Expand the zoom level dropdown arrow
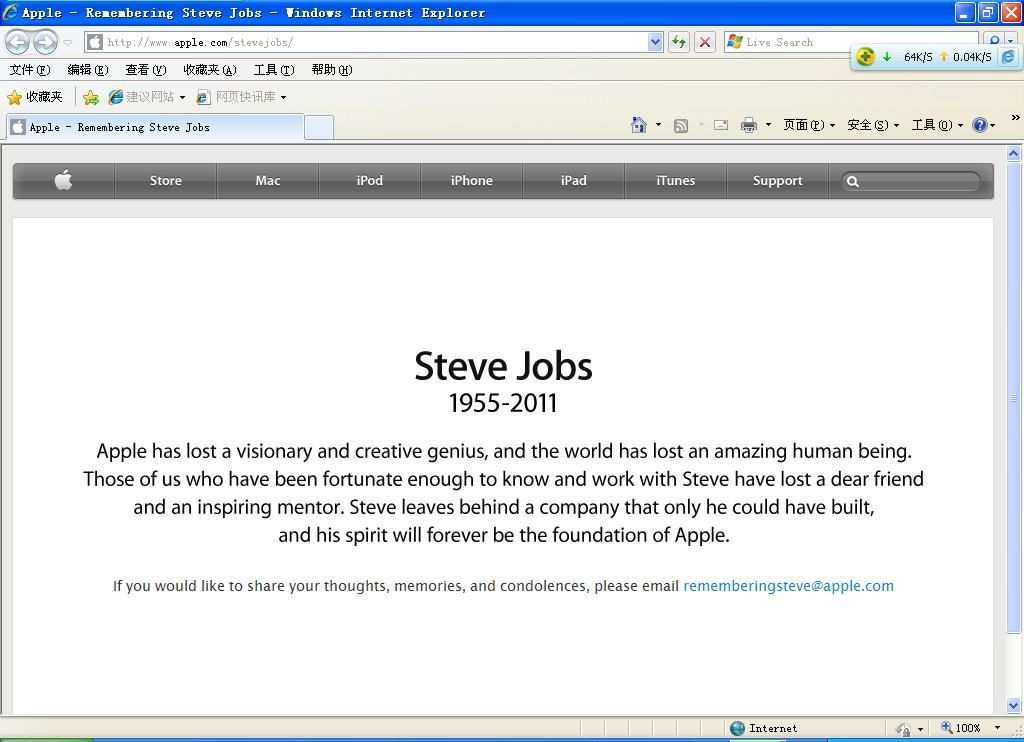 (x=997, y=728)
